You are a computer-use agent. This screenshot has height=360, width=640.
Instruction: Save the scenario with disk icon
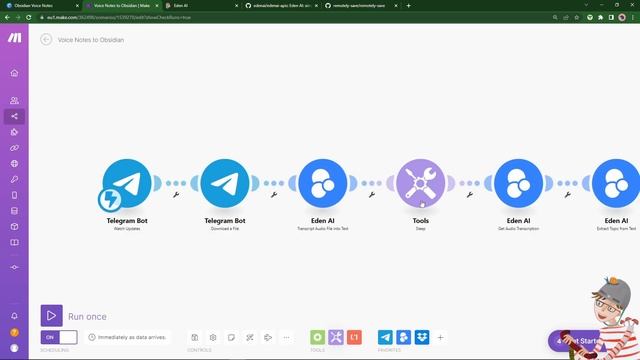(x=195, y=337)
